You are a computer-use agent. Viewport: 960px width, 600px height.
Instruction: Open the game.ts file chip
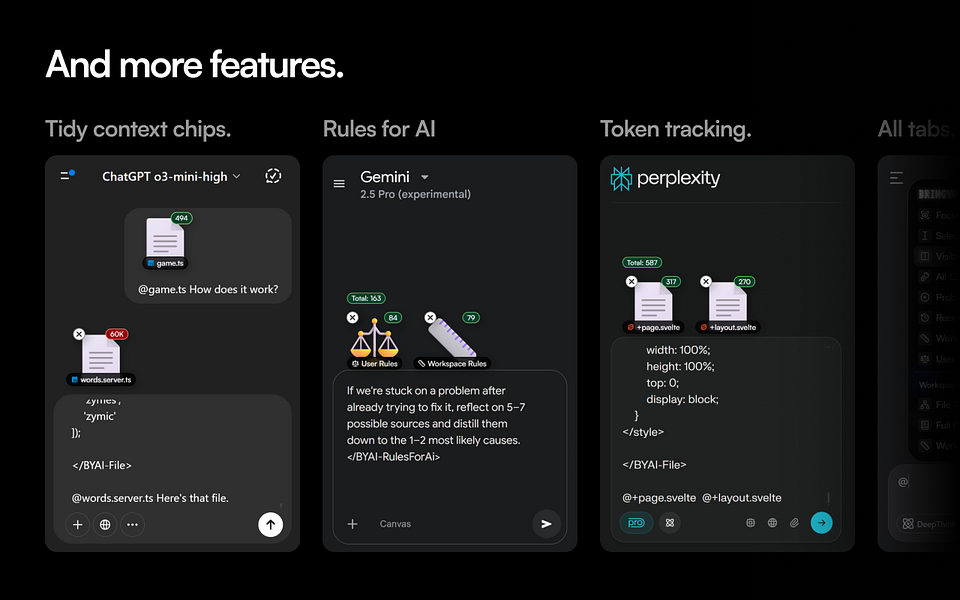pyautogui.click(x=165, y=243)
